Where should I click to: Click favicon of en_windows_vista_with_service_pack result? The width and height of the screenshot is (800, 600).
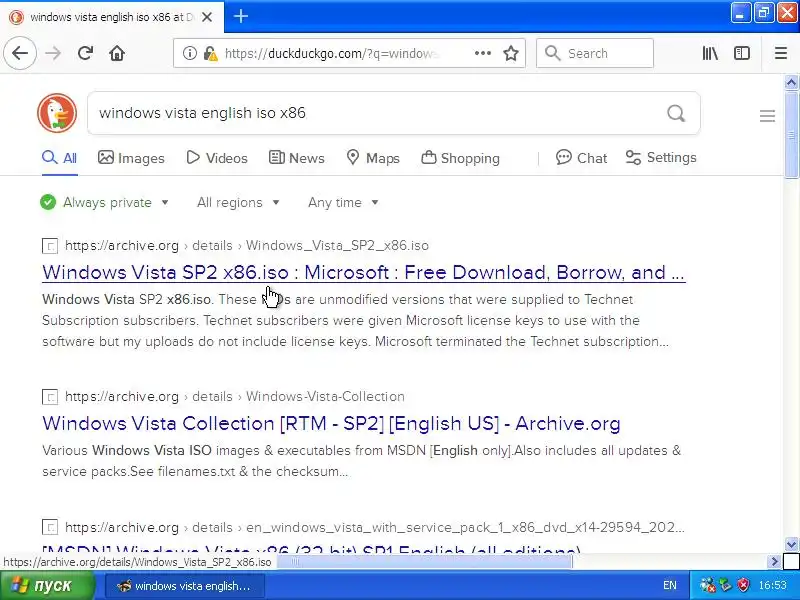click(49, 527)
